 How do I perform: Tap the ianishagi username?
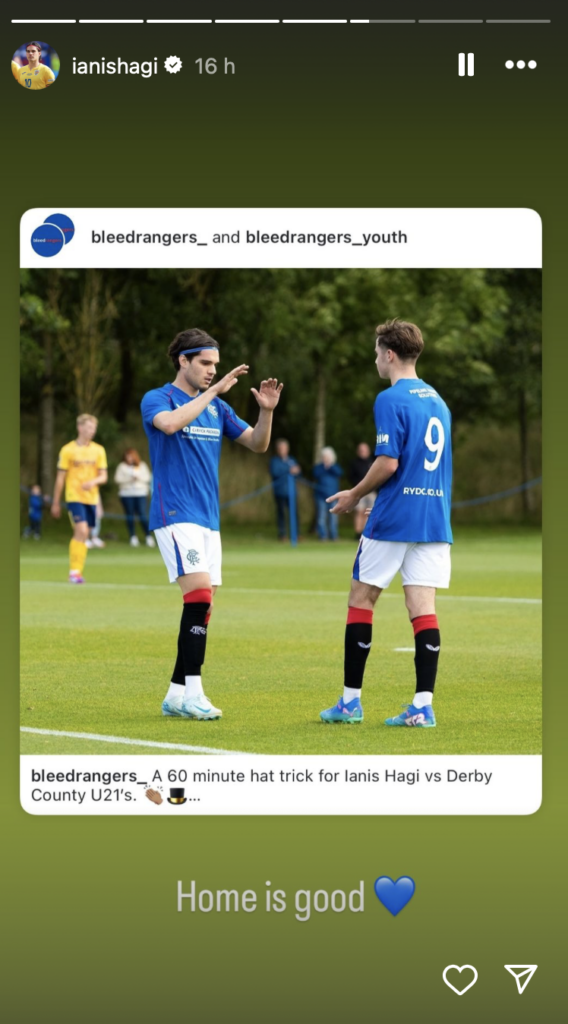tap(114, 66)
